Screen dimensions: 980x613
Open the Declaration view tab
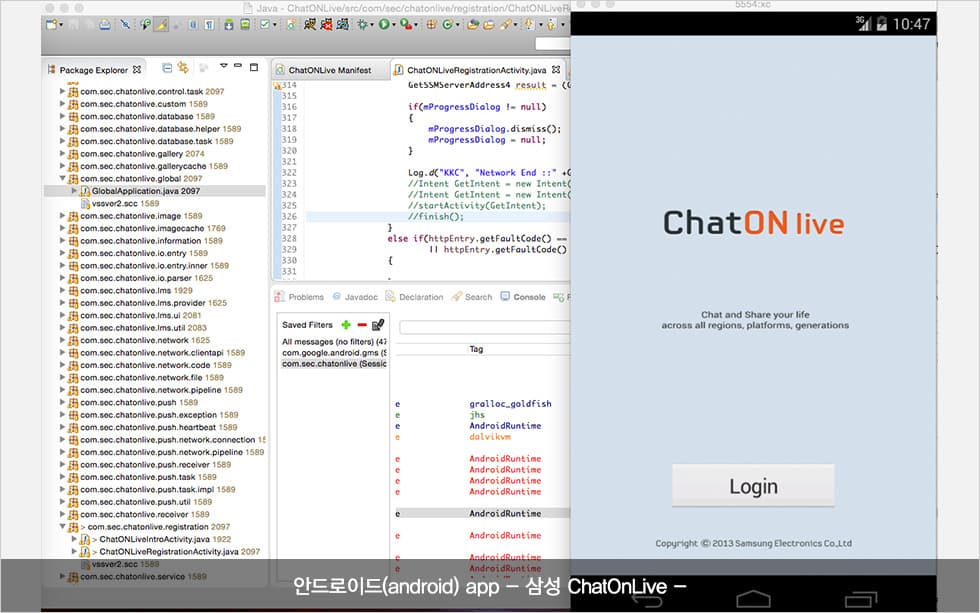coord(420,297)
